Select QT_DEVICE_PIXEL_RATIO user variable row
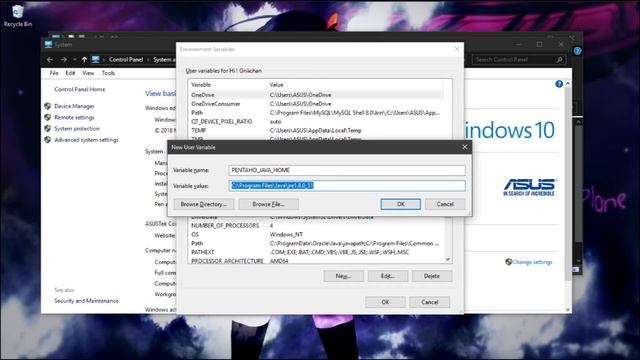The image size is (640, 360). (316, 122)
